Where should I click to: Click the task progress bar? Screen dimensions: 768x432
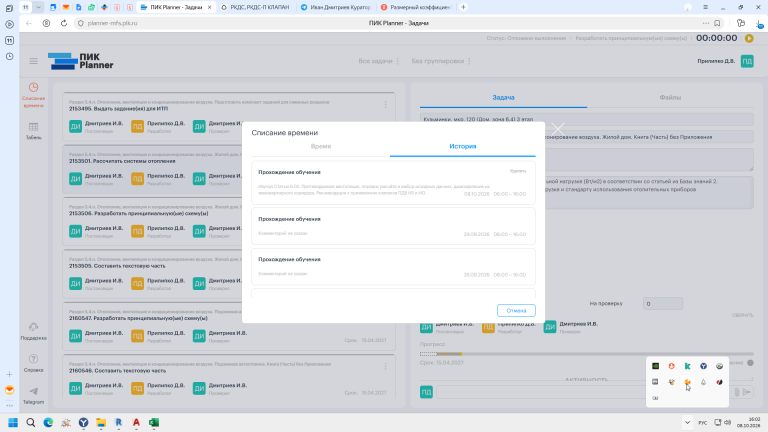coord(586,354)
